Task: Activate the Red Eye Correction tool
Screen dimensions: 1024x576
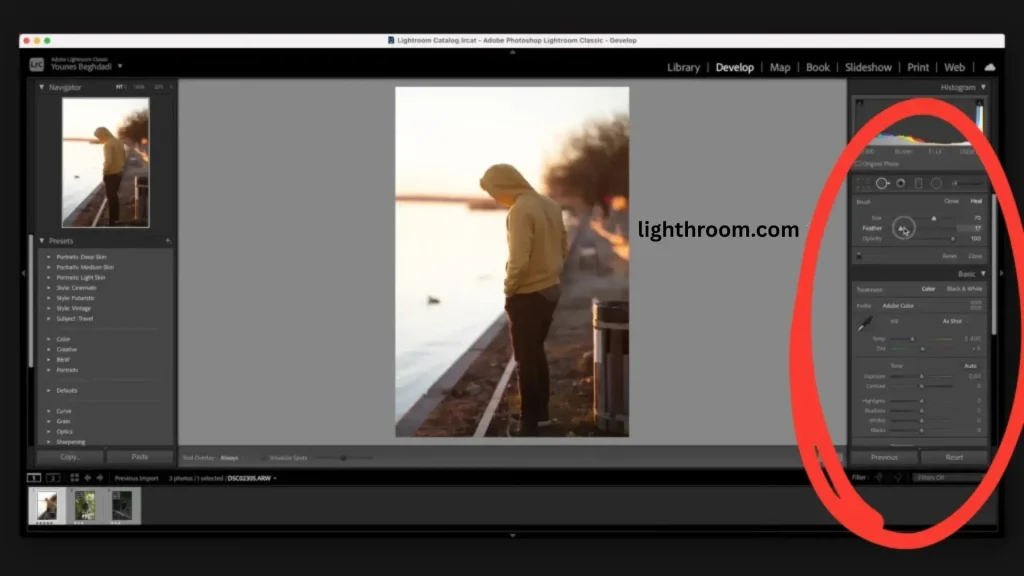Action: click(x=899, y=182)
